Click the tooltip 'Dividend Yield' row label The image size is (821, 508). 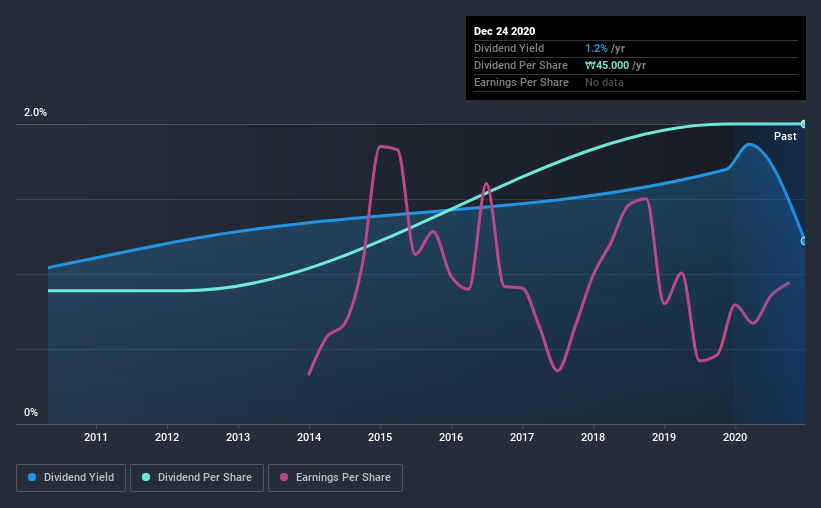509,48
